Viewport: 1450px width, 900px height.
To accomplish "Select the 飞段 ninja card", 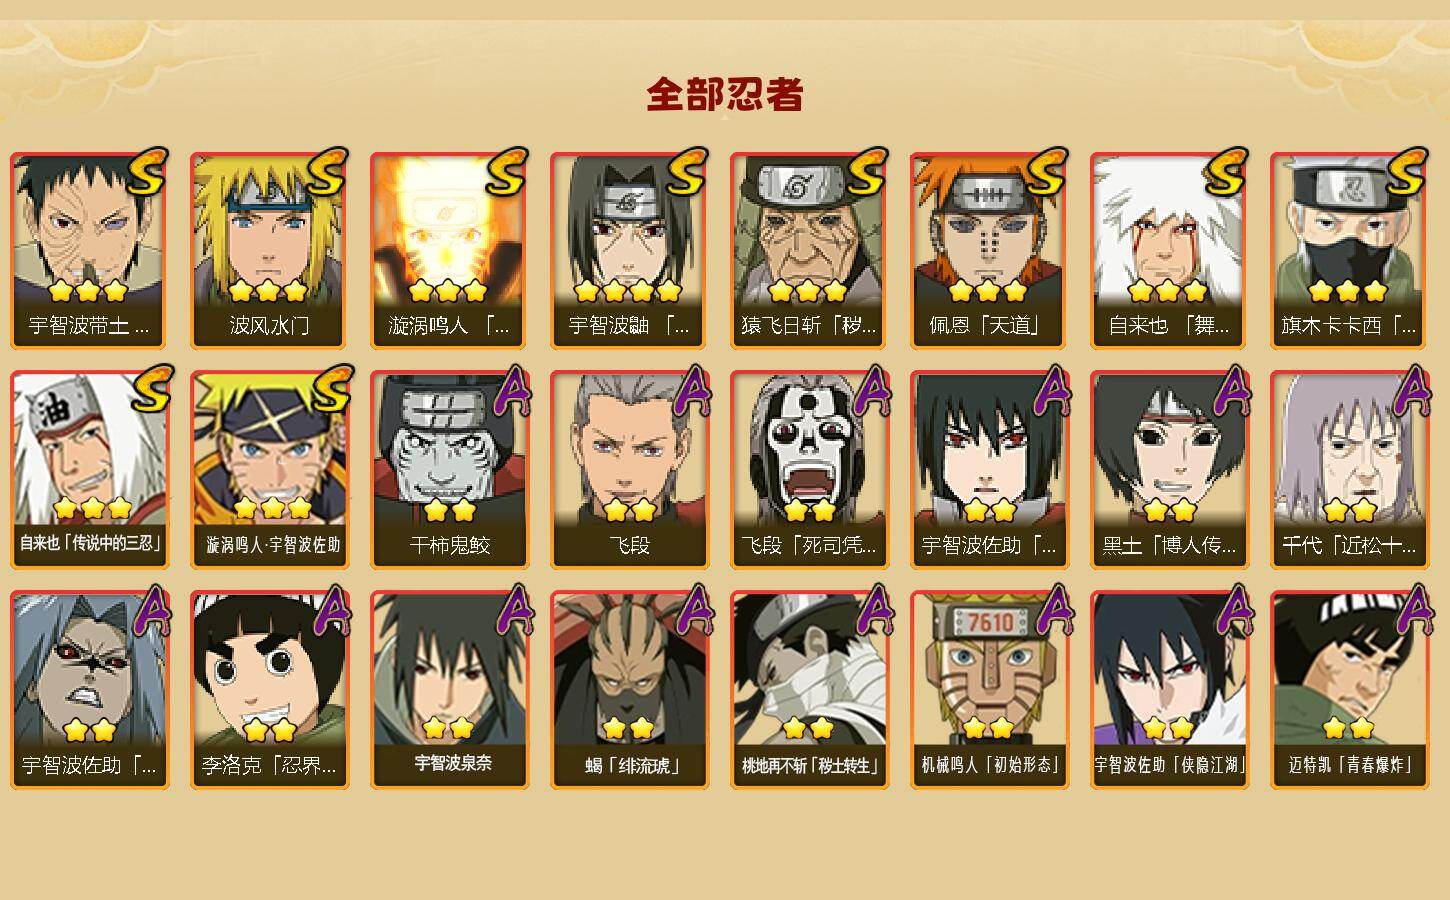I will pos(629,470).
